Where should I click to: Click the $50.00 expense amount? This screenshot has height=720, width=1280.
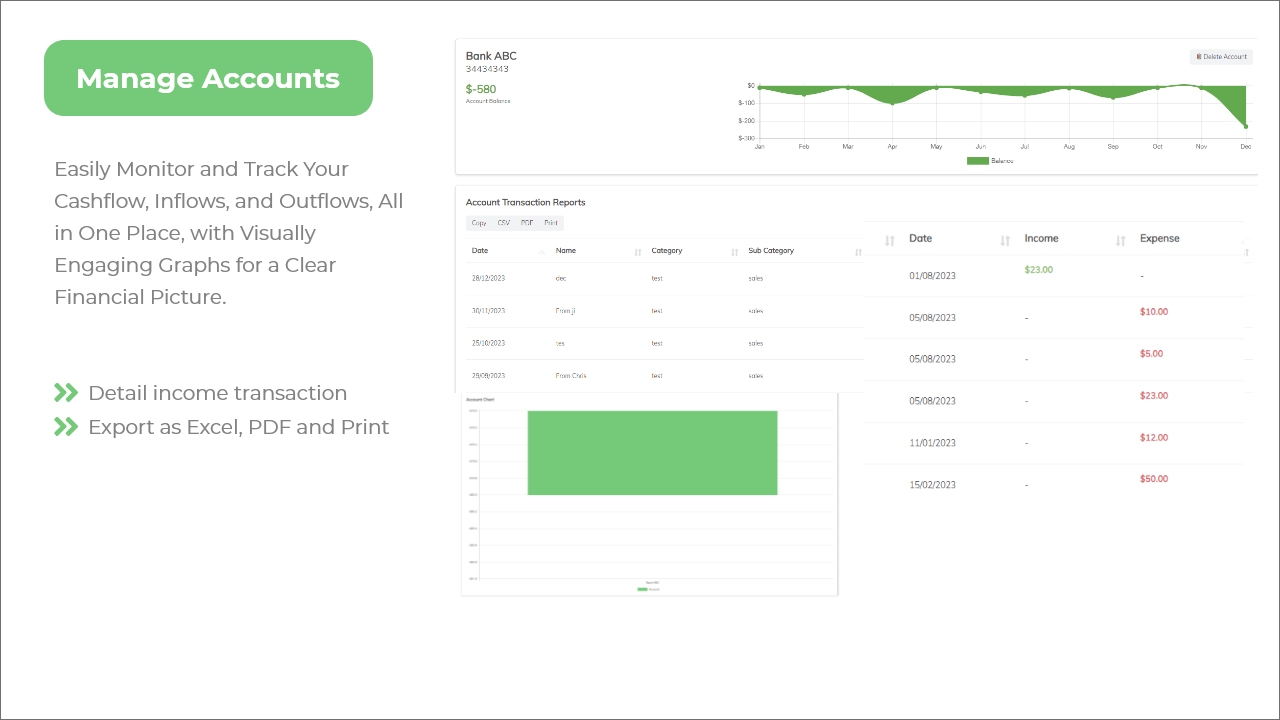point(1154,479)
